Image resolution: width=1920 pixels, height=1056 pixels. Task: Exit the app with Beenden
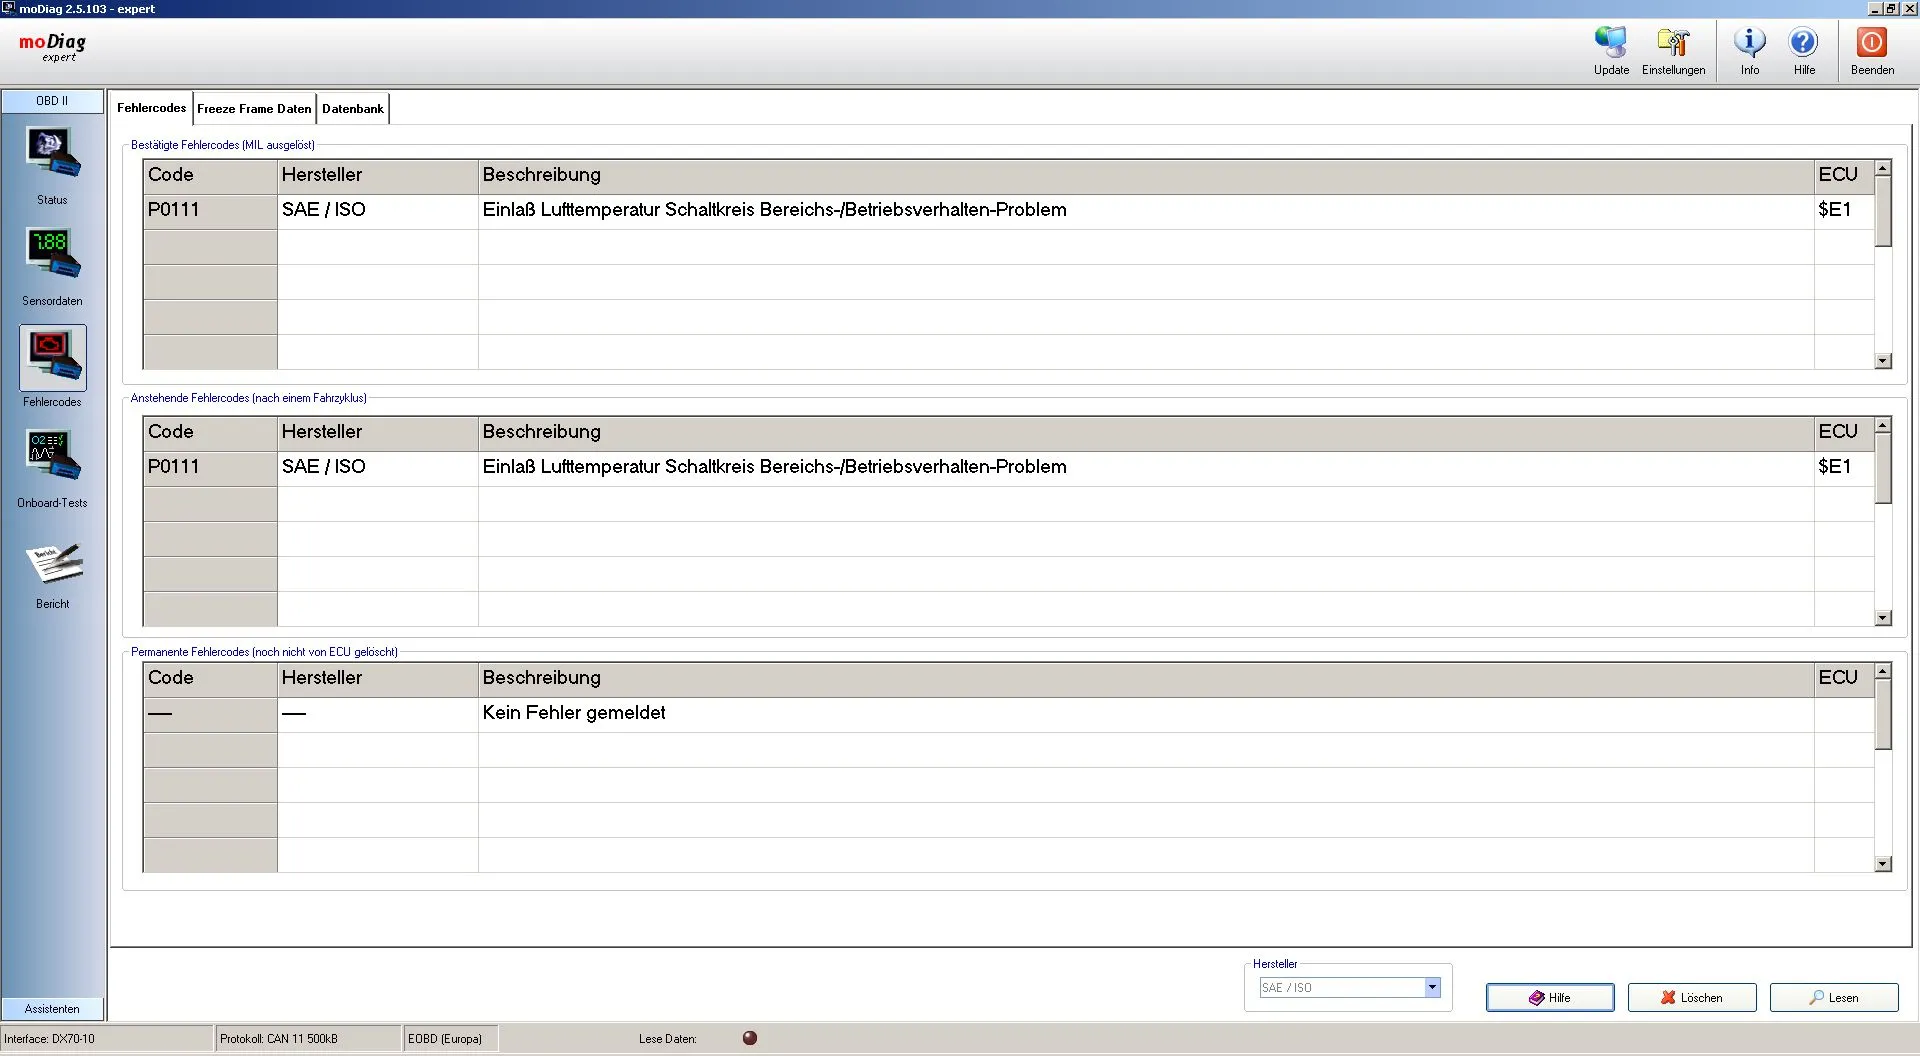1872,50
